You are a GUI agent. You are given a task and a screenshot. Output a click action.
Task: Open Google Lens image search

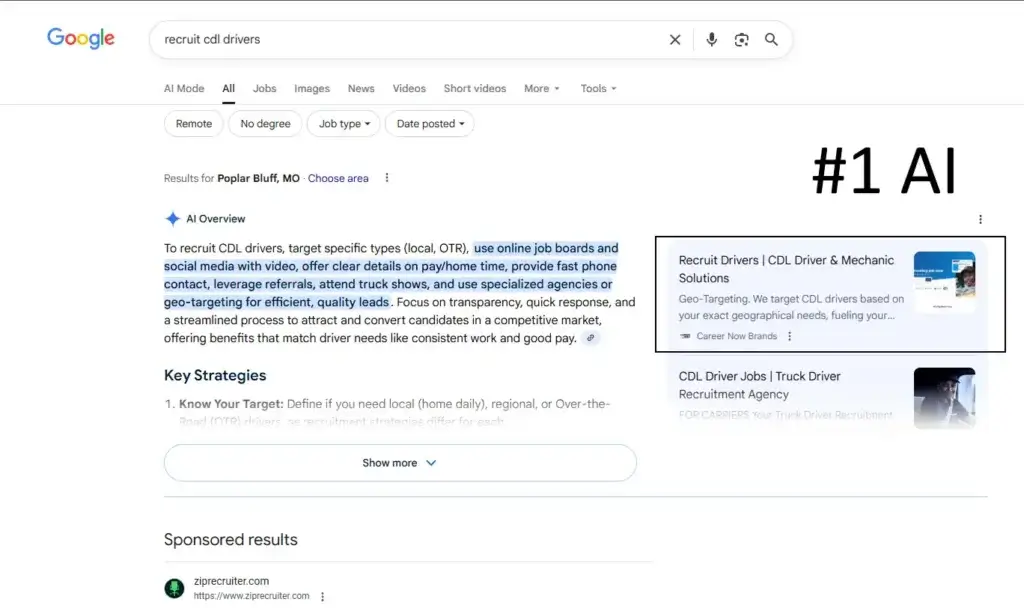tap(741, 39)
